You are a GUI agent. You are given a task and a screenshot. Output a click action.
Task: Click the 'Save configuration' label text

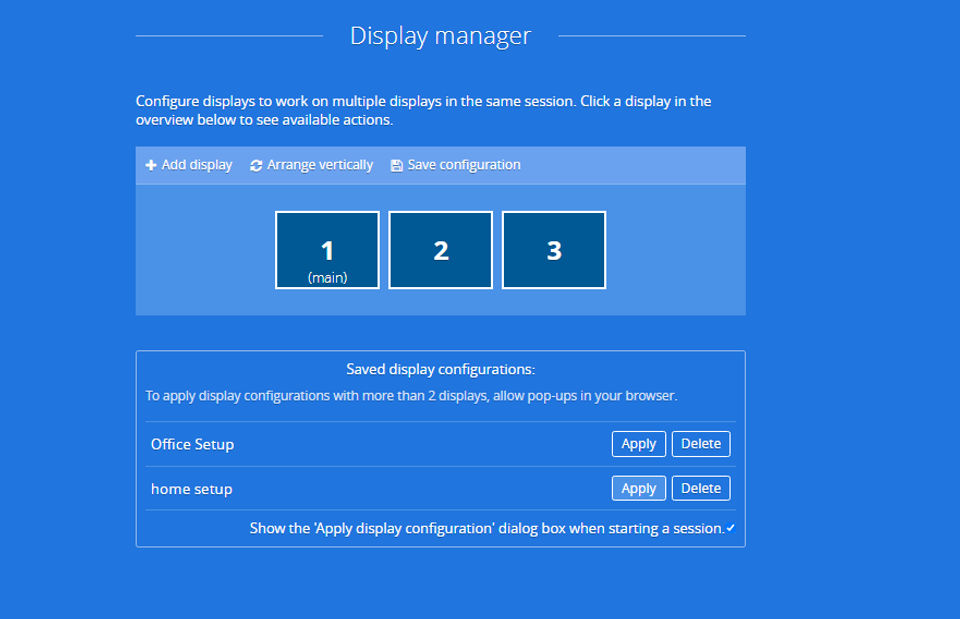[464, 165]
